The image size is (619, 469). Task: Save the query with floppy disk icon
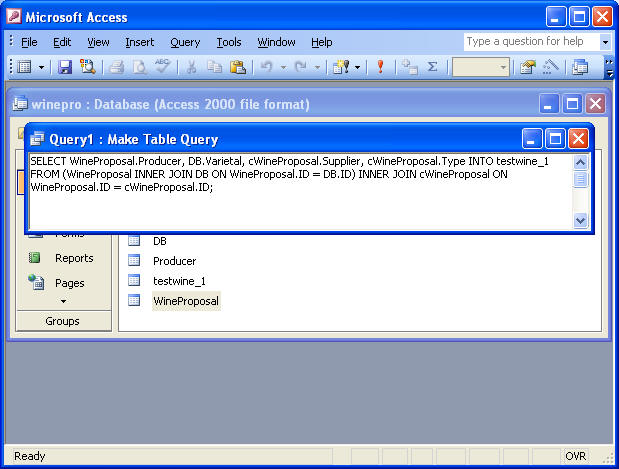click(65, 67)
